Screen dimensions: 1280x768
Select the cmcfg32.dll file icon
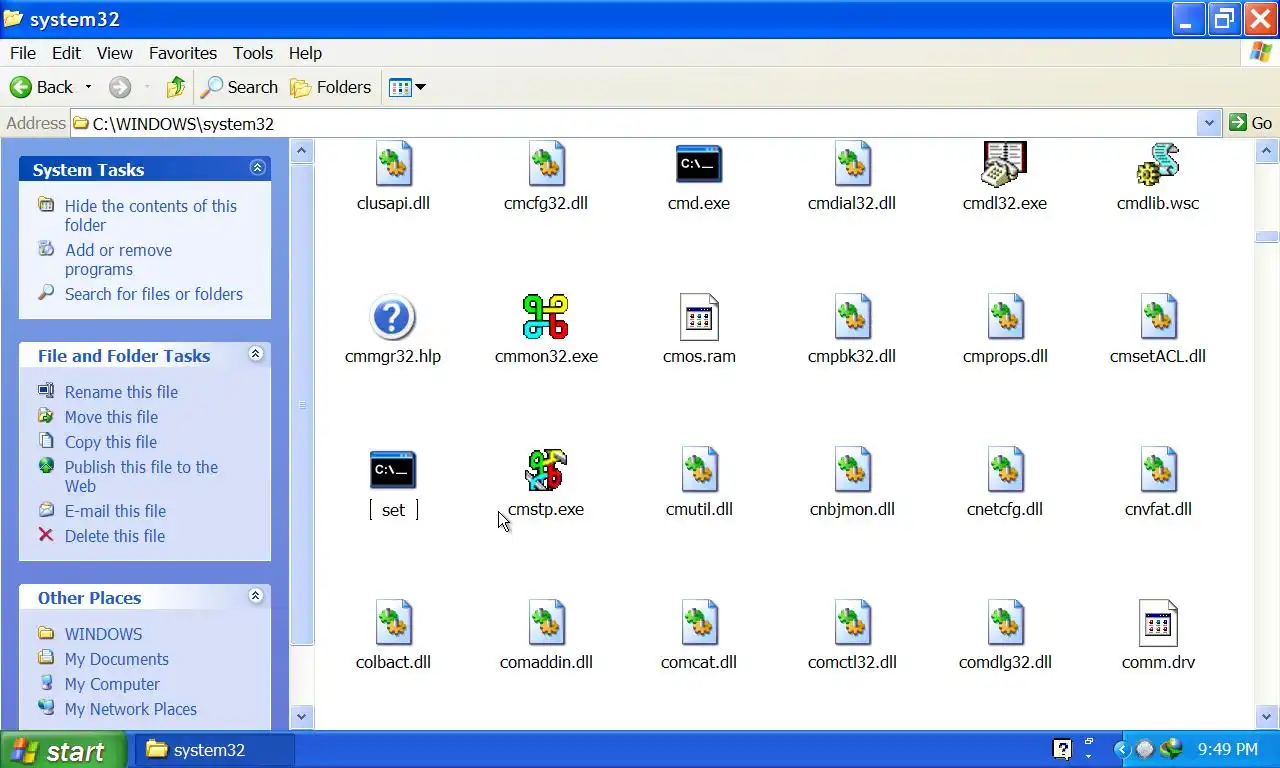pos(546,165)
